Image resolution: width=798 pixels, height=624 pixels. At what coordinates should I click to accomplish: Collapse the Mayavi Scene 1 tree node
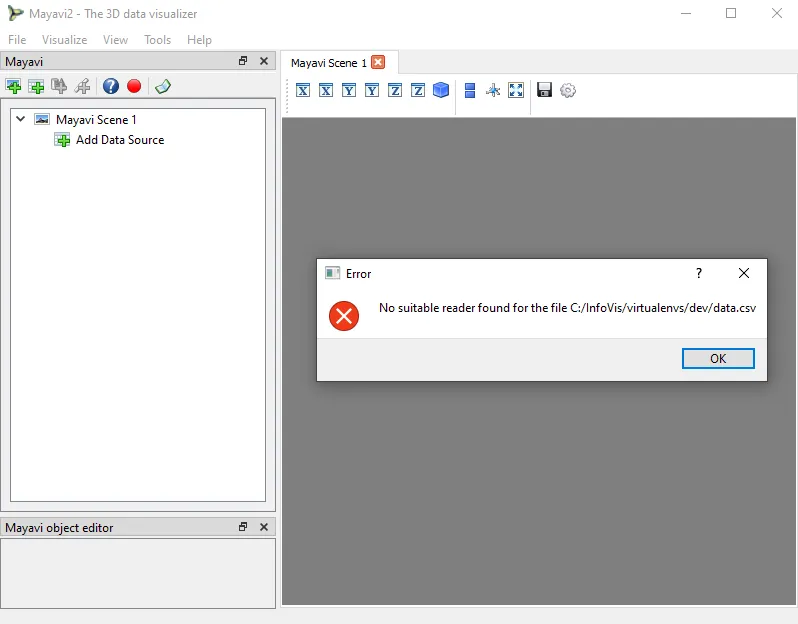(x=20, y=119)
